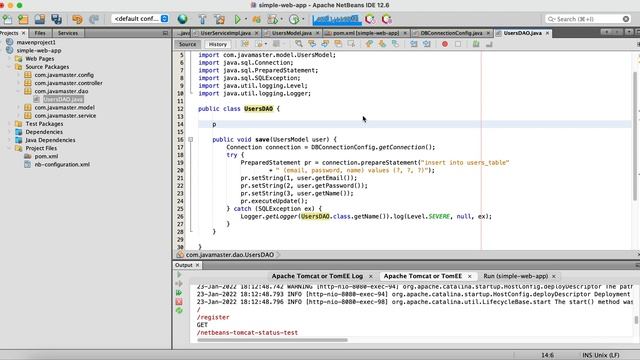Click the Find Selection magnifier editor icon

pyautogui.click(x=299, y=44)
